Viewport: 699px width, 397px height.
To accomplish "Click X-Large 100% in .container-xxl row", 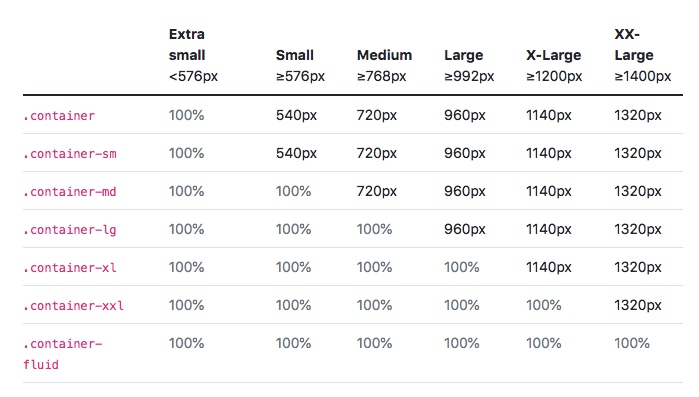I will (543, 305).
